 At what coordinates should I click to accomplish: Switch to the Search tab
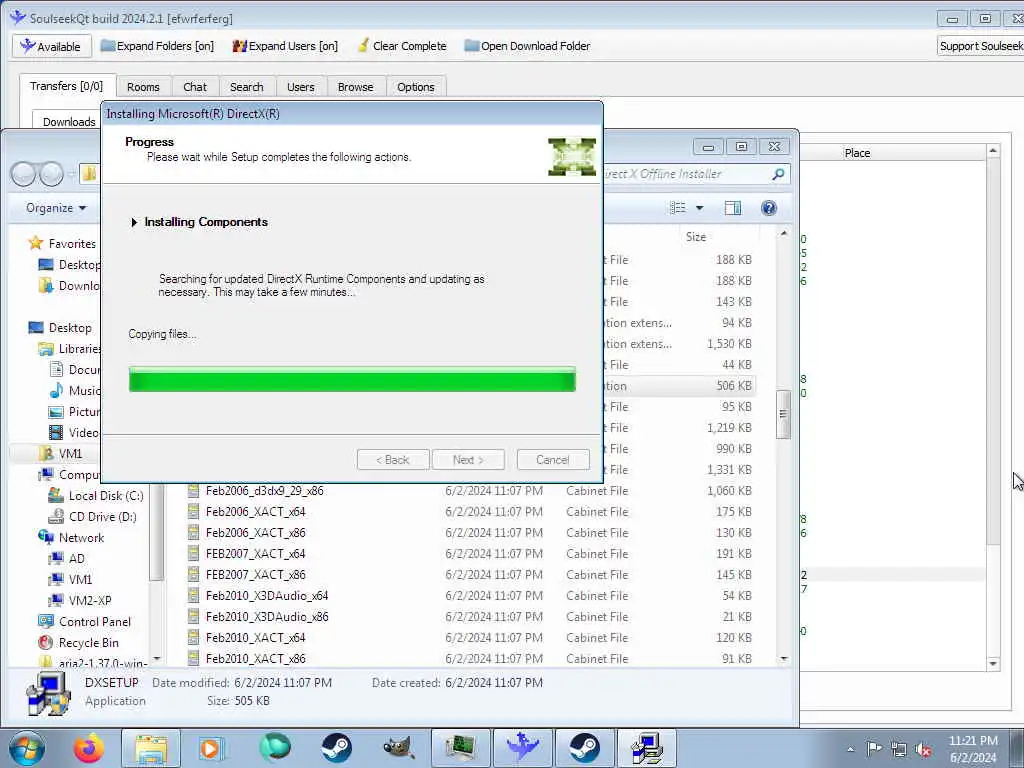246,87
